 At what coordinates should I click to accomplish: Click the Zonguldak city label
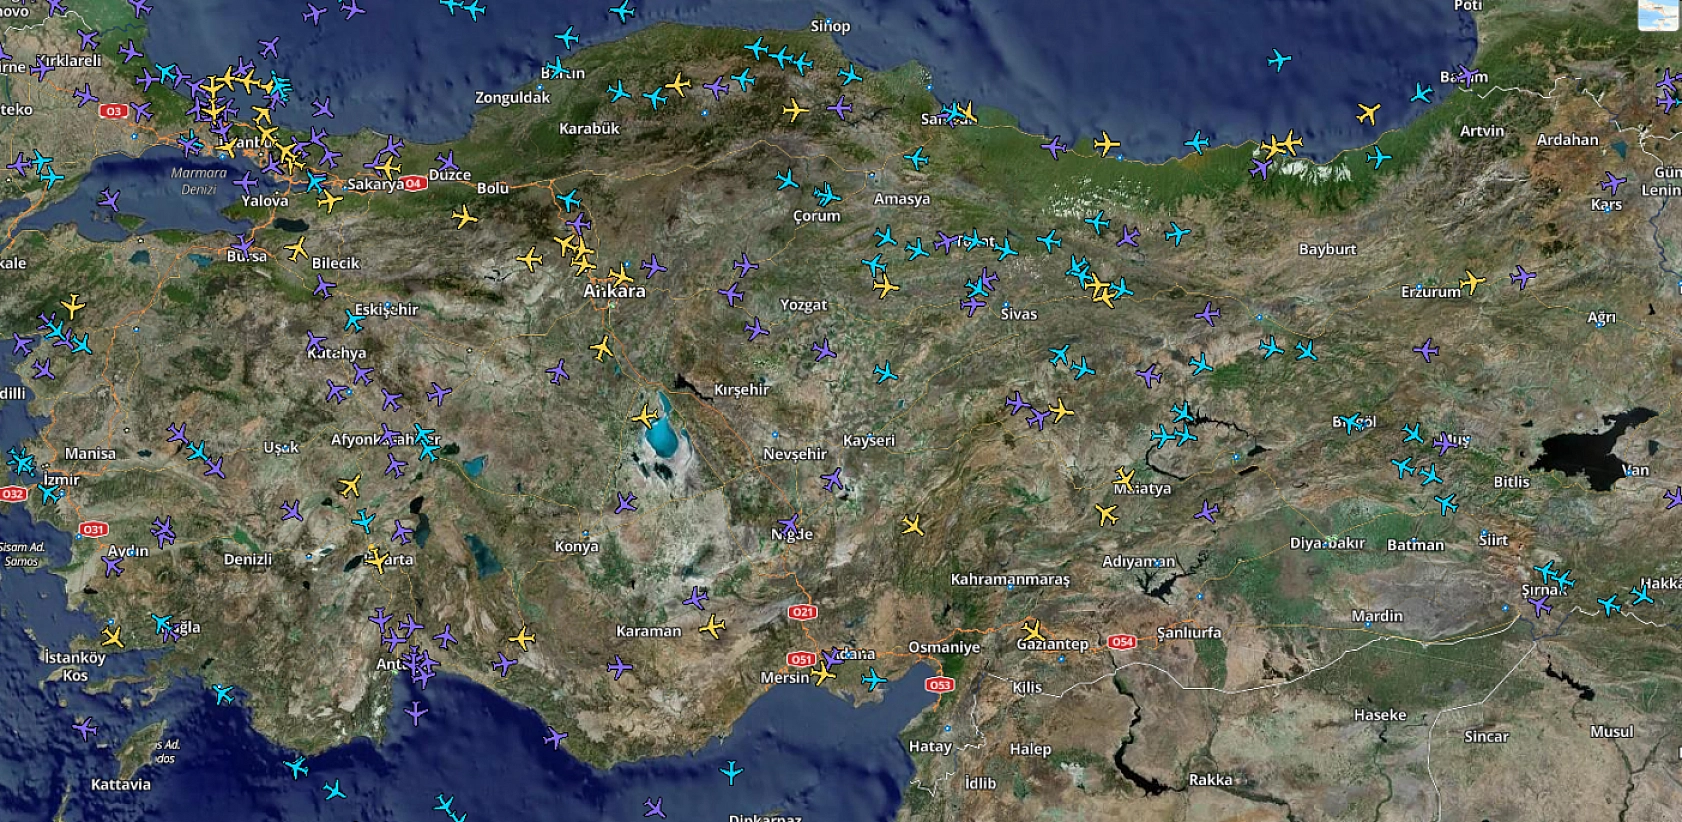coord(512,97)
